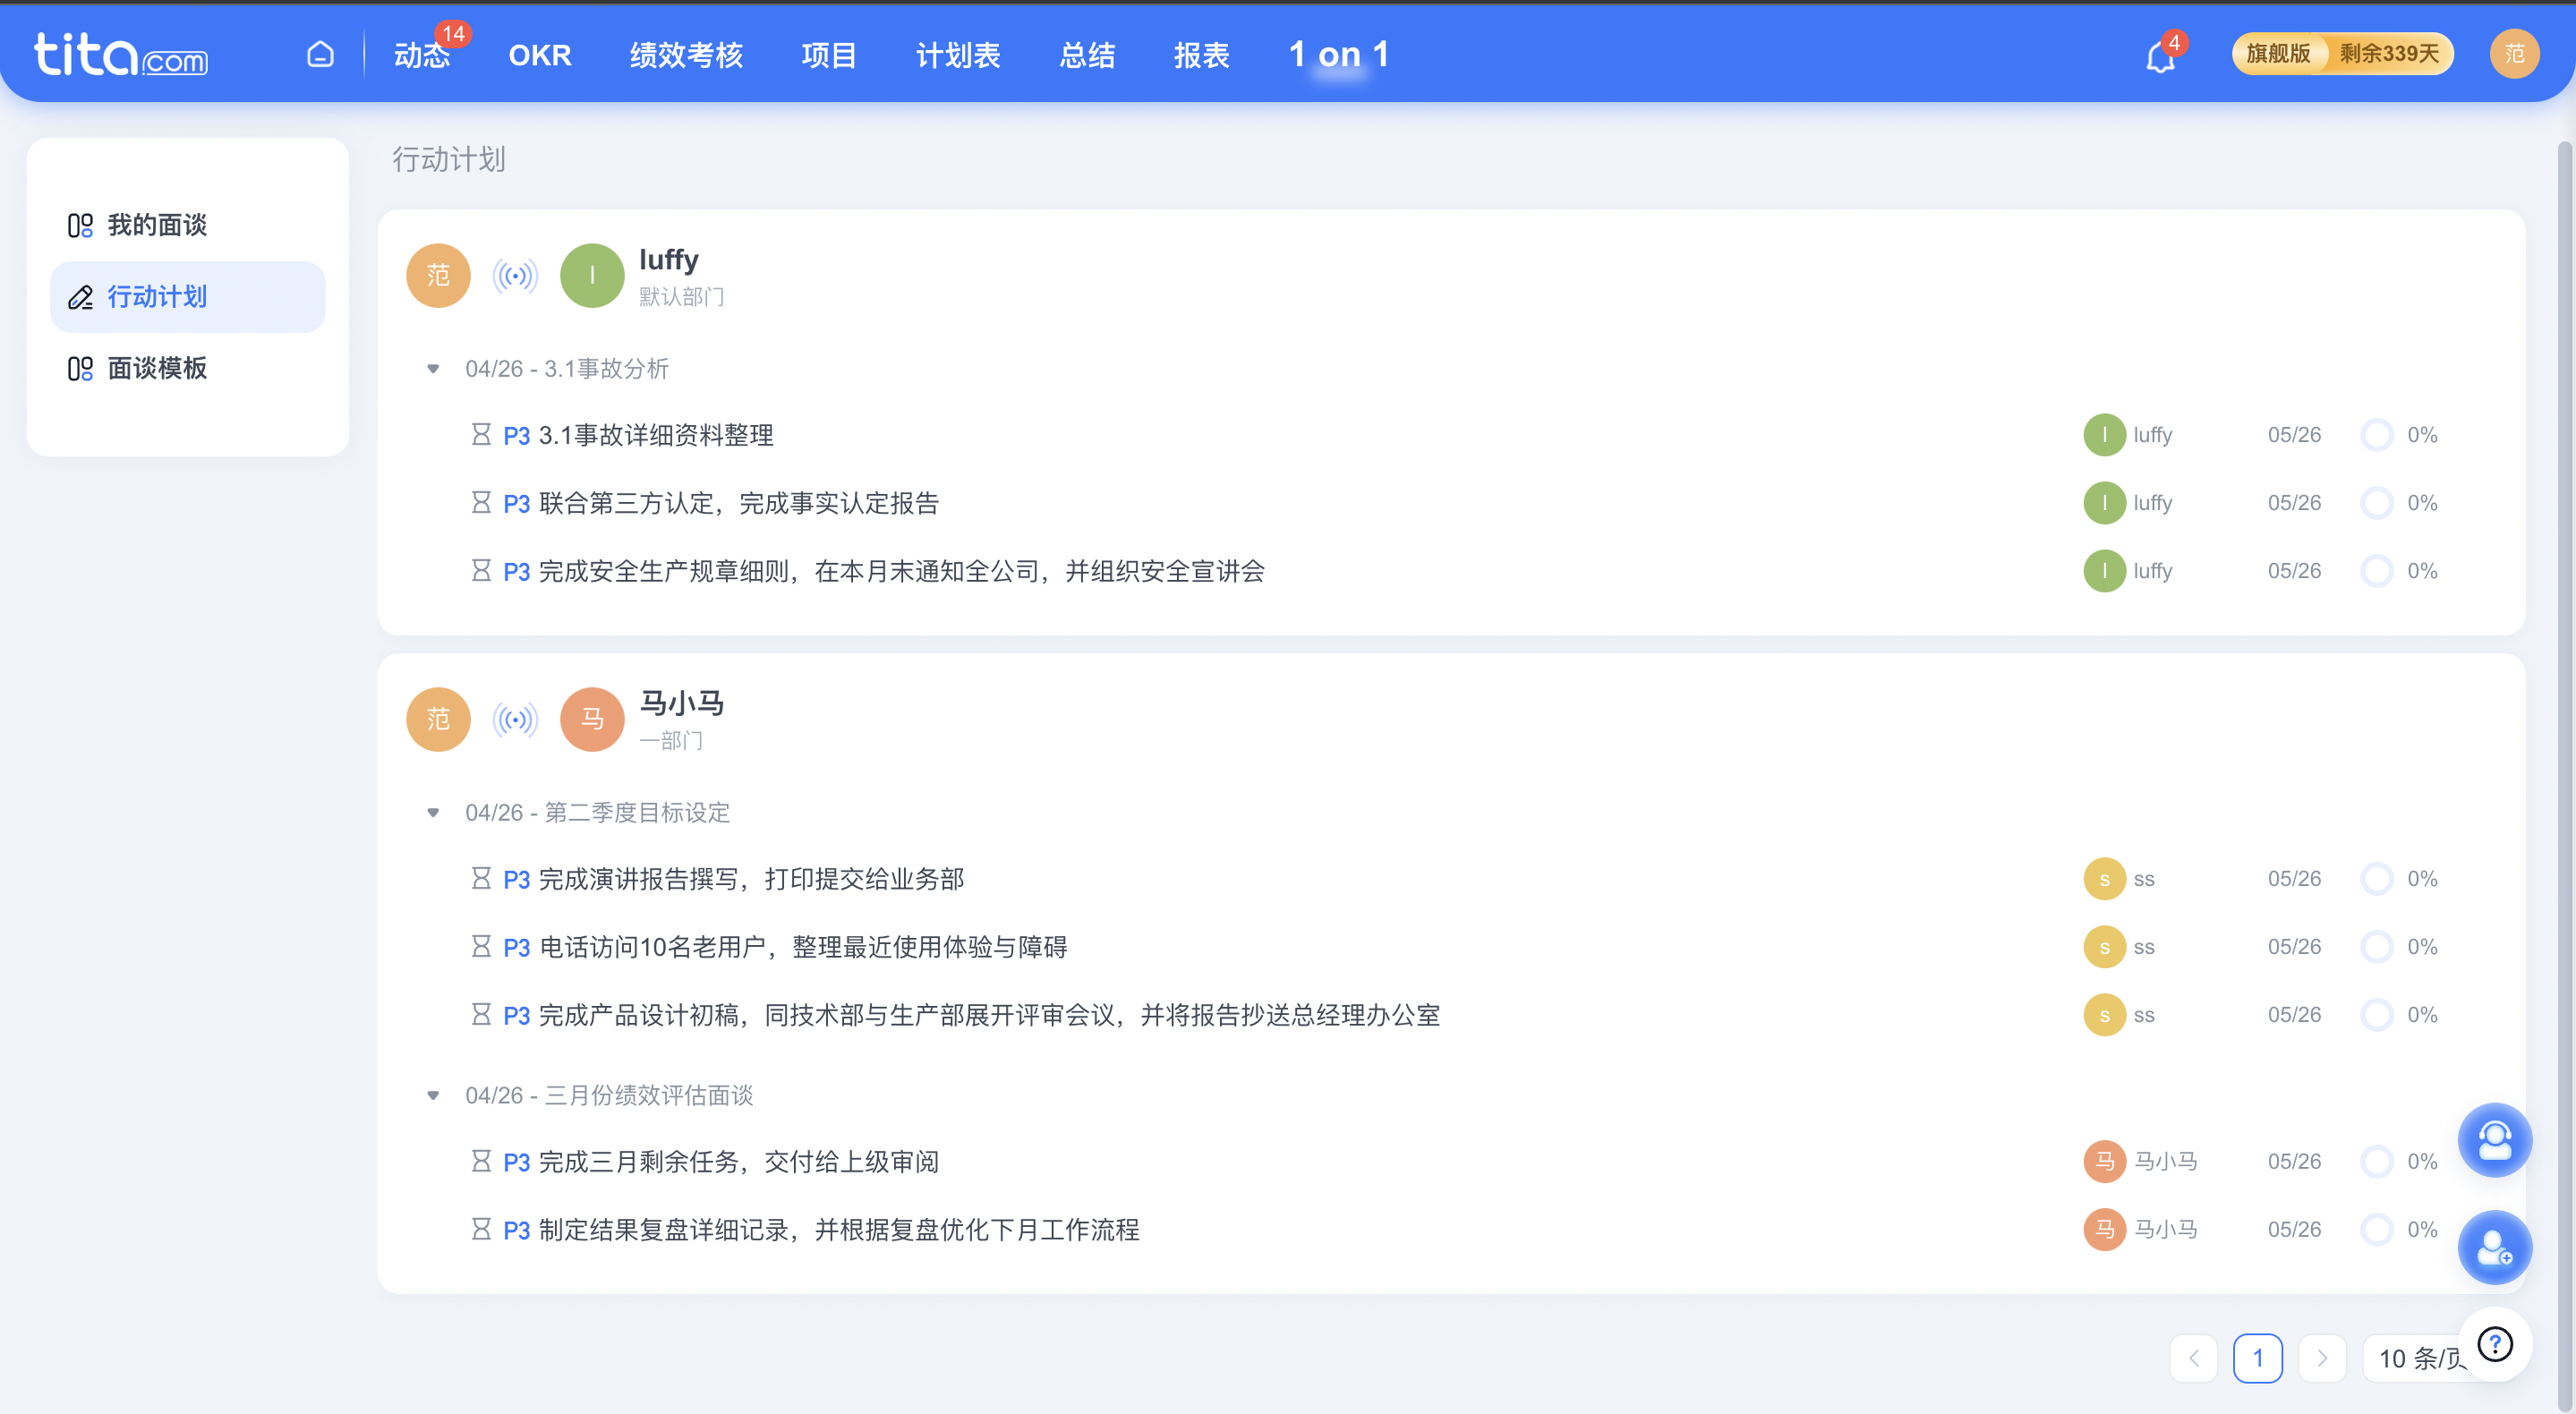
Task: Open 总结 in the top navigation
Action: (x=1087, y=55)
